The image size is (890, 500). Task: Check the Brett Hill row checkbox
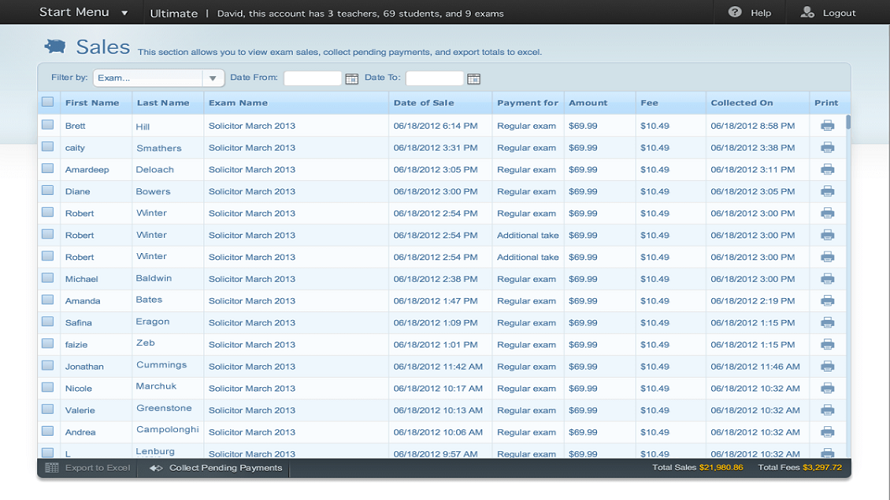click(x=48, y=124)
